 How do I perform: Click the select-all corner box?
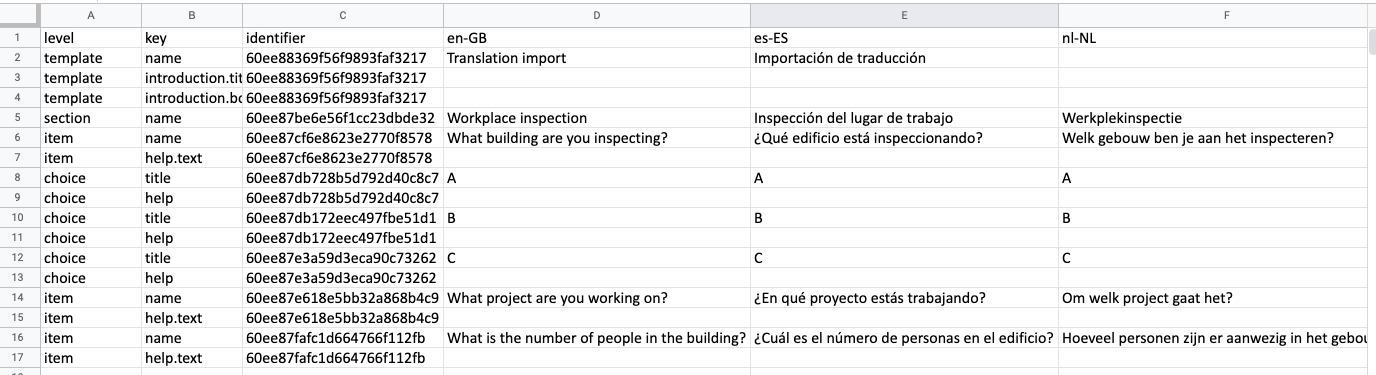tap(20, 15)
